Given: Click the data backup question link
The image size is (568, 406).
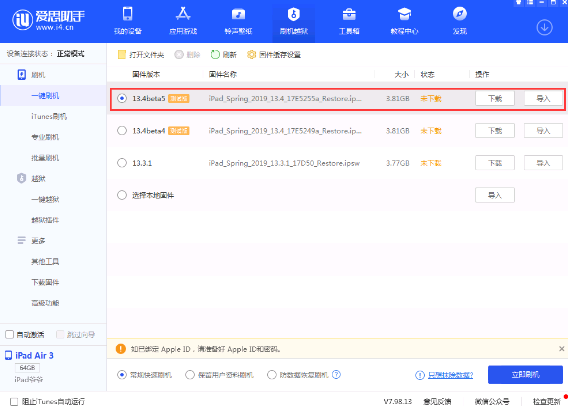Looking at the screenshot, I should [450, 375].
